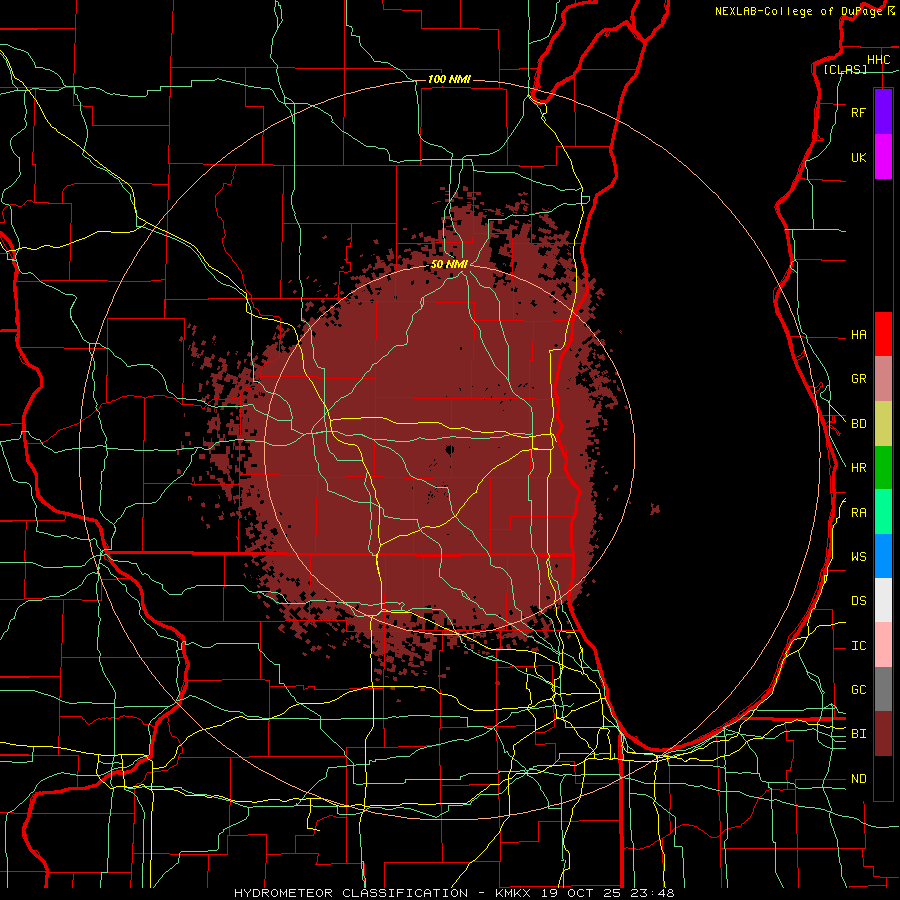Screen dimensions: 900x900
Task: Click the UK legend label
Action: [858, 158]
